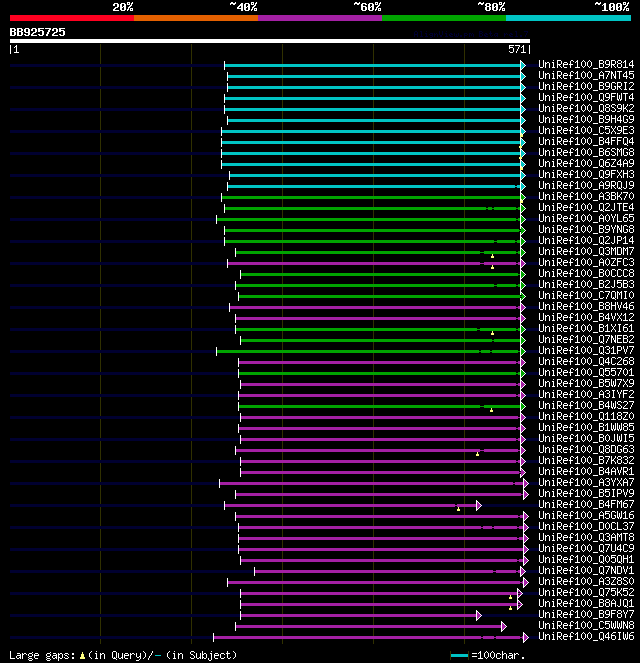
Task: Click the 571 end position label
Action: point(517,49)
